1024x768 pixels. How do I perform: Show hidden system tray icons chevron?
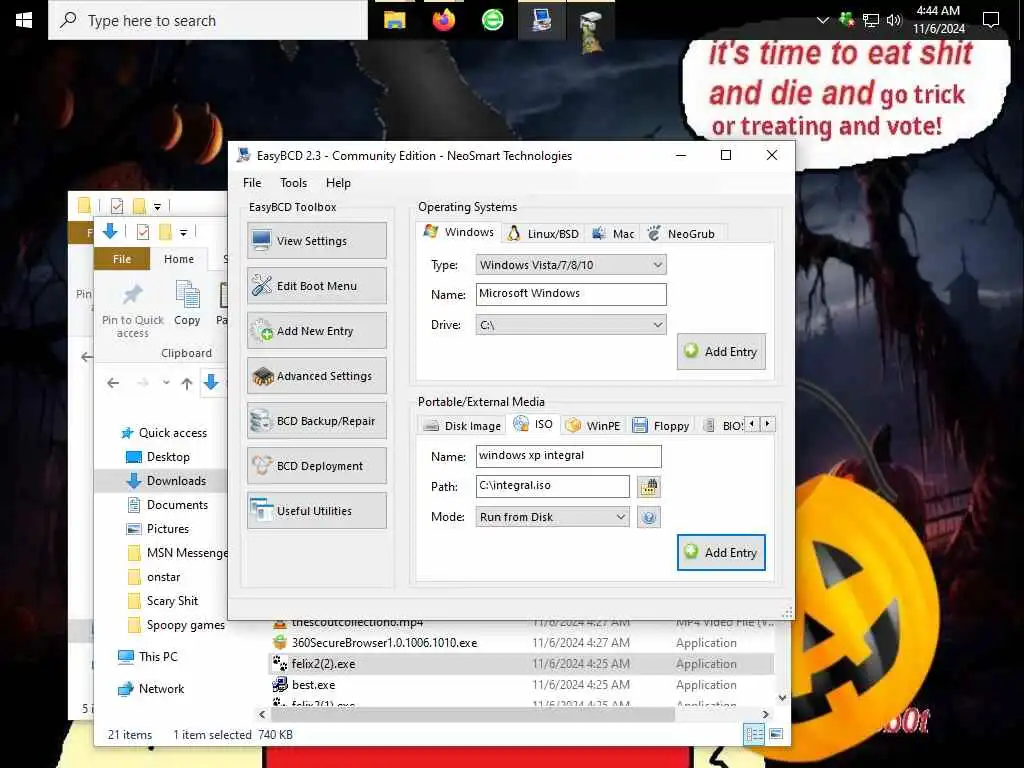pyautogui.click(x=823, y=20)
